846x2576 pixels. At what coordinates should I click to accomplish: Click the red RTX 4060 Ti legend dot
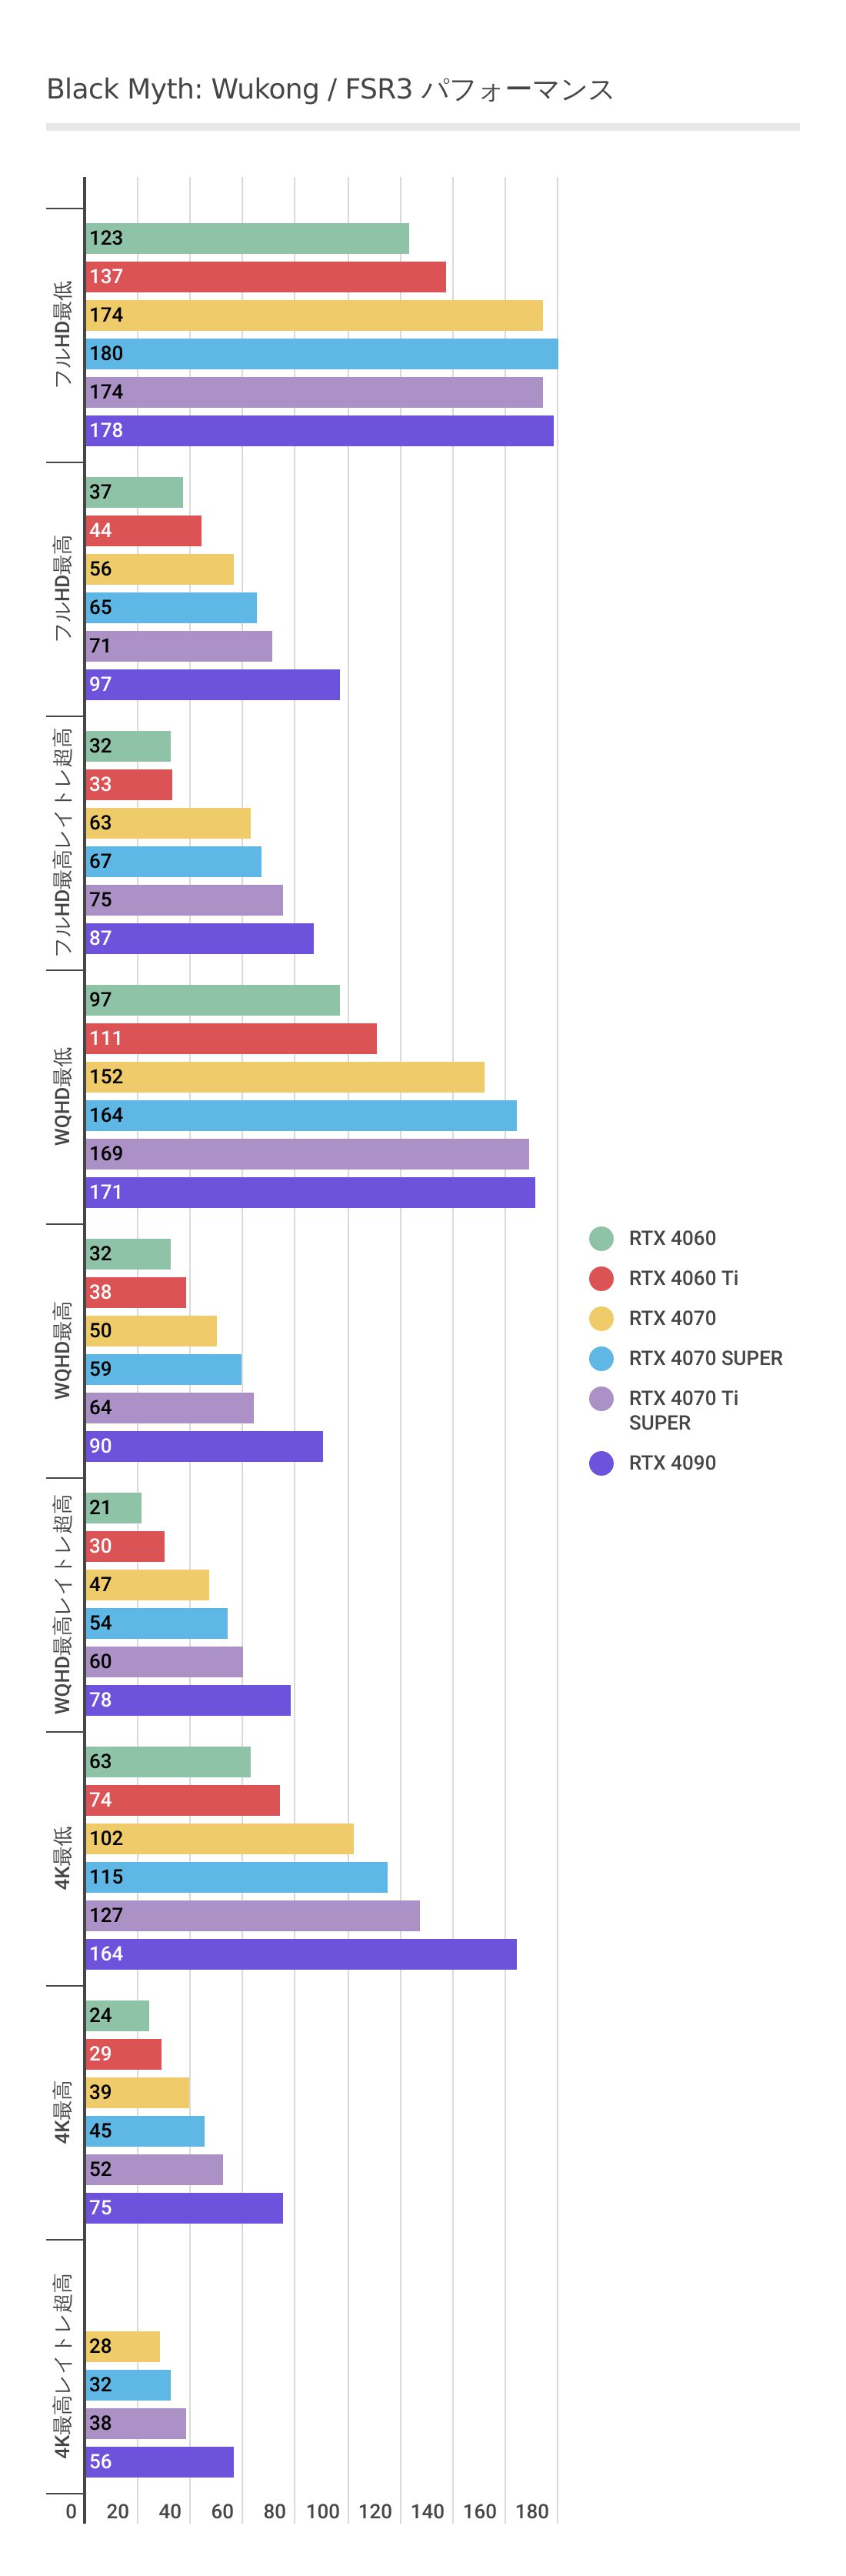pyautogui.click(x=601, y=1278)
